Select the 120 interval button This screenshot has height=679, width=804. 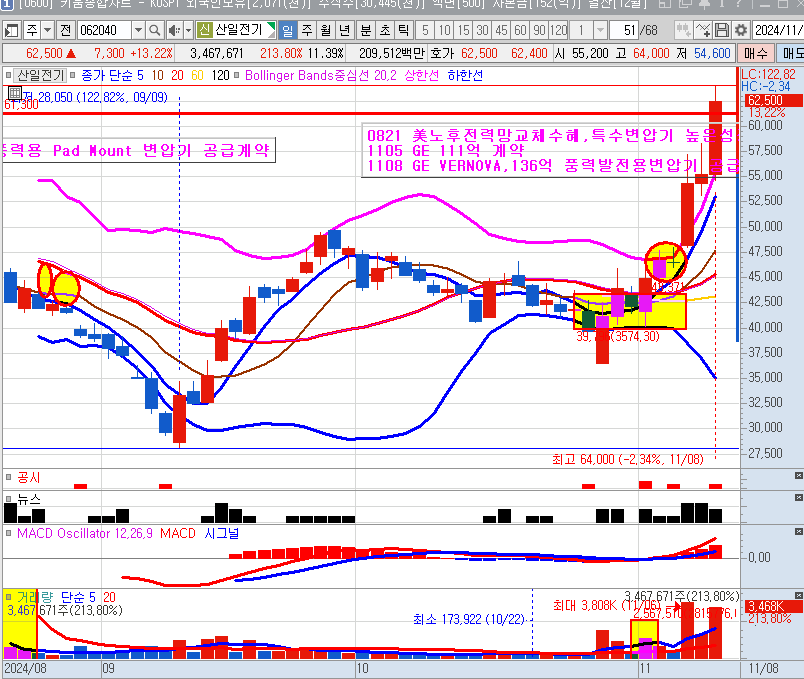point(558,30)
